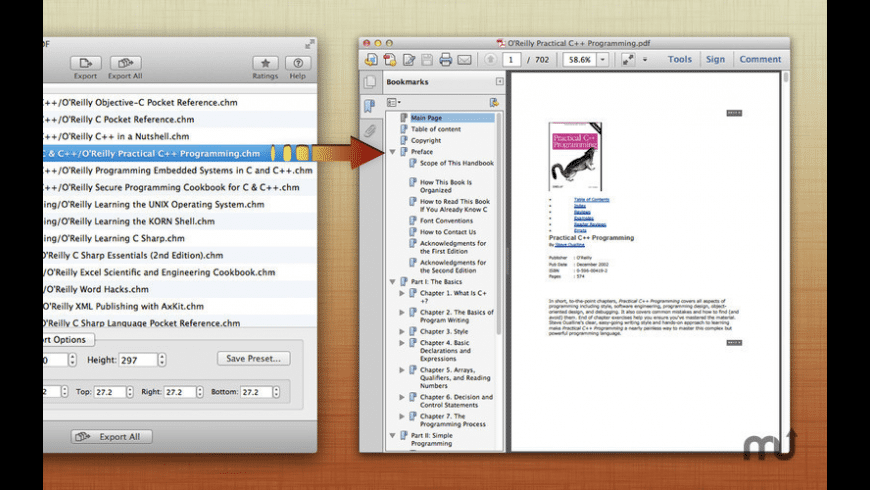870x490 pixels.
Task: Toggle full screen on the converter window
Action: (x=310, y=44)
